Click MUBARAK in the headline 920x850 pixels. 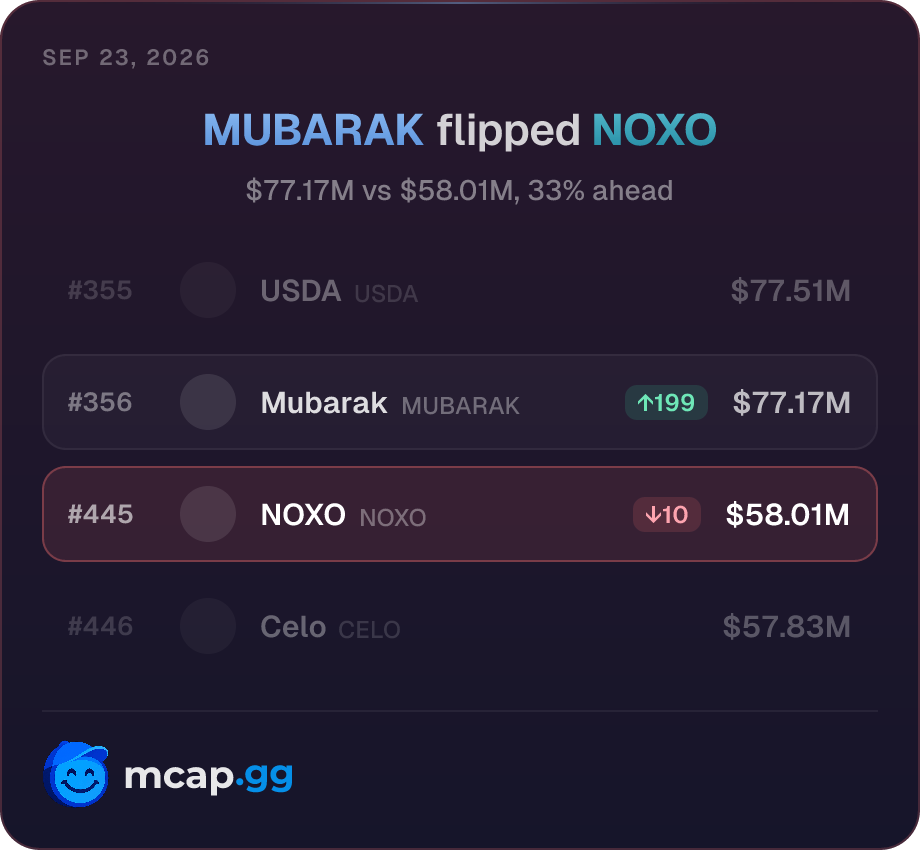click(x=313, y=130)
